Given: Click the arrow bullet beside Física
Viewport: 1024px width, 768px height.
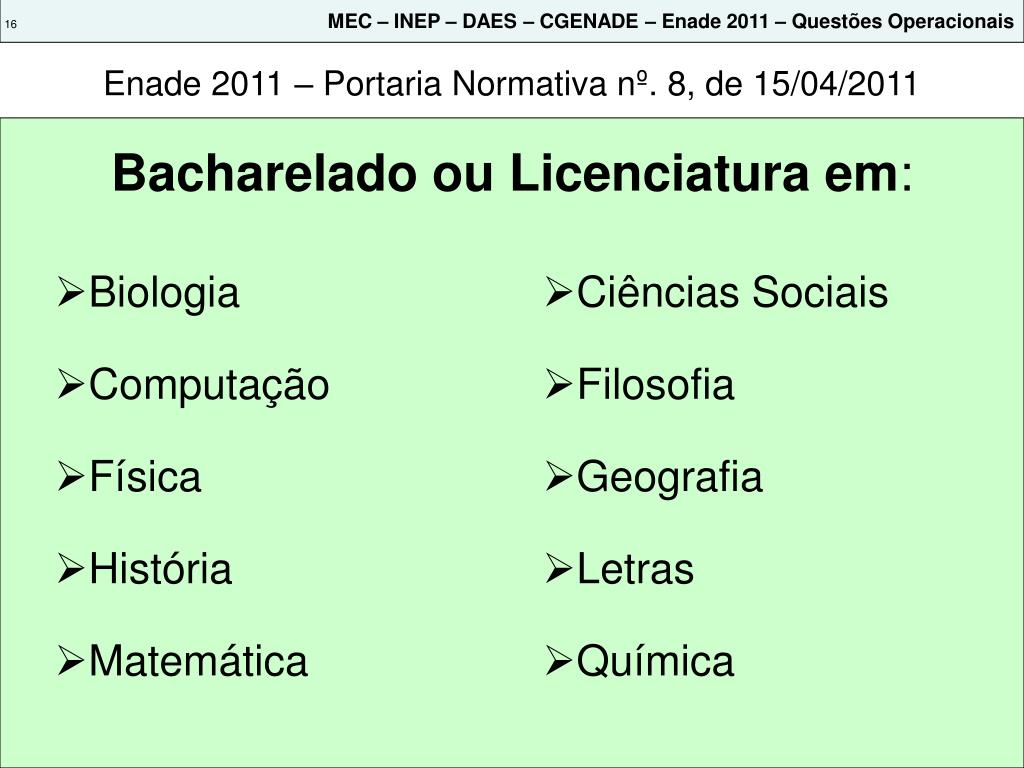Looking at the screenshot, I should coord(71,477).
